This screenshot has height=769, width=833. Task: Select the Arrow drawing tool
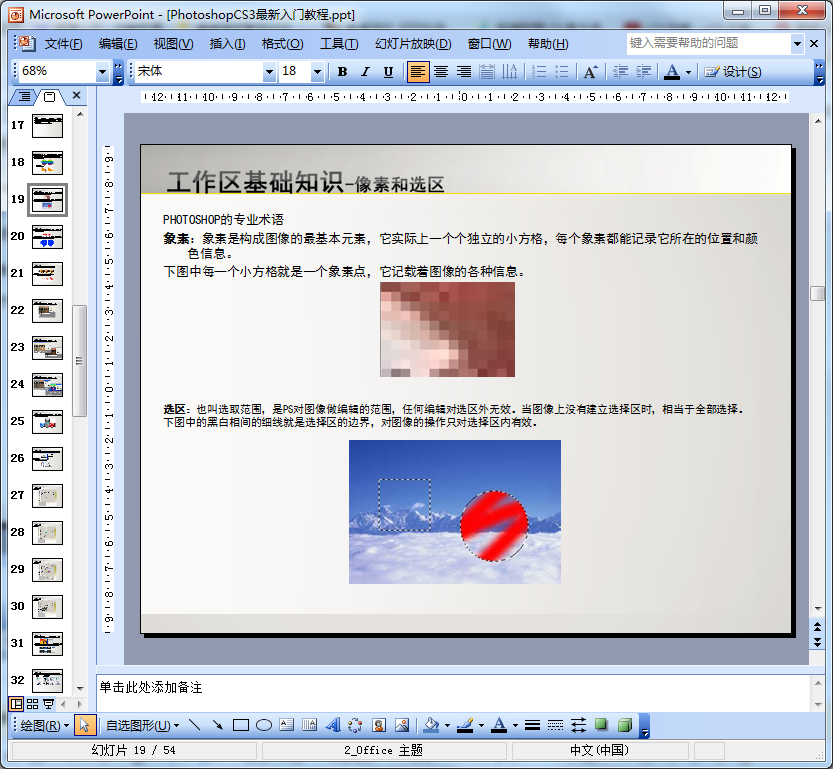click(218, 725)
